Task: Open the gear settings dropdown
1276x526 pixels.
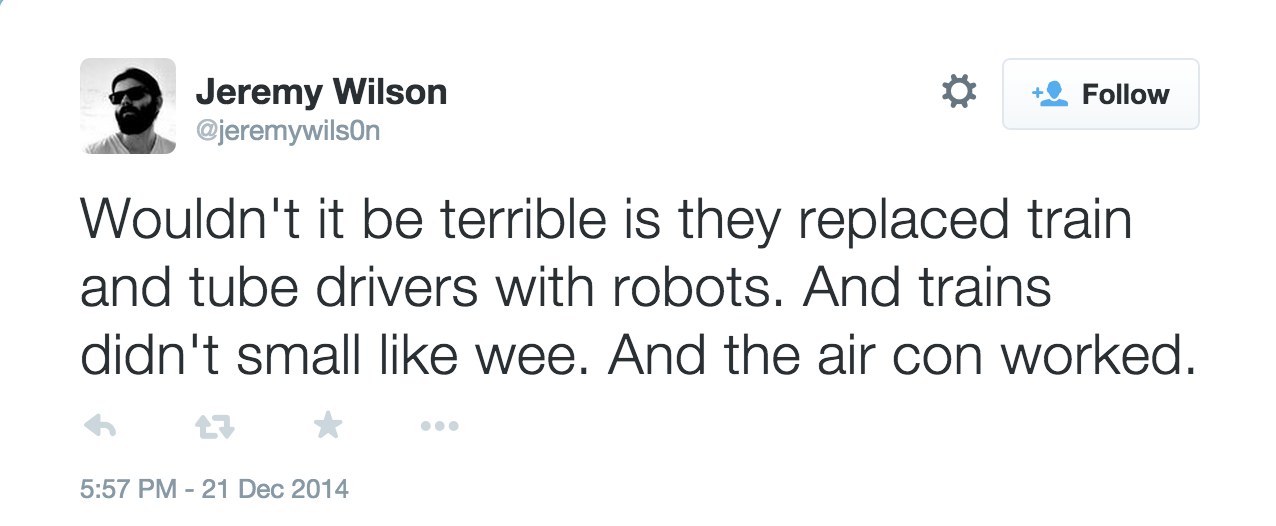Action: [x=959, y=93]
